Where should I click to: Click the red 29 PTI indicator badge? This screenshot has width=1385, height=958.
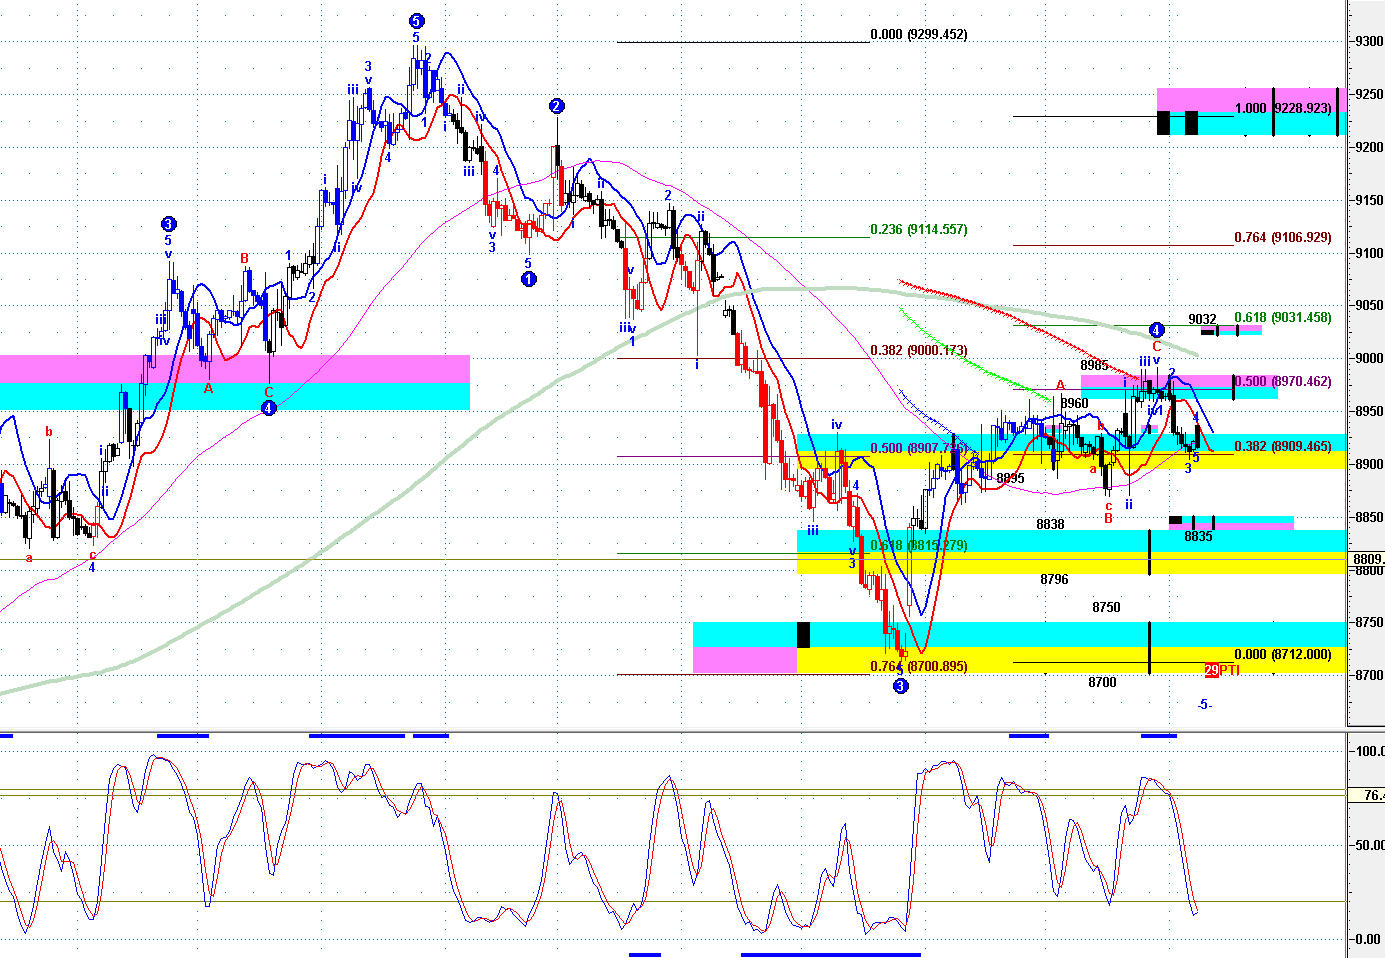[x=1221, y=670]
